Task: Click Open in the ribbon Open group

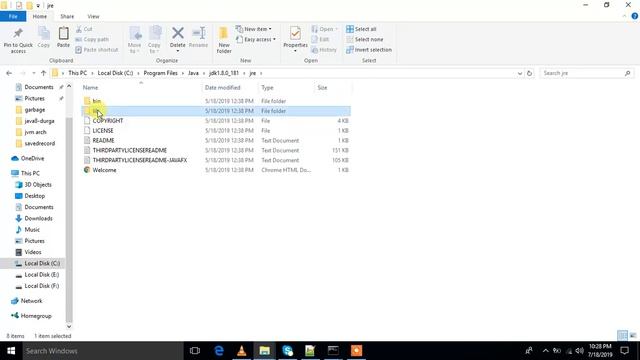Action: point(325,29)
